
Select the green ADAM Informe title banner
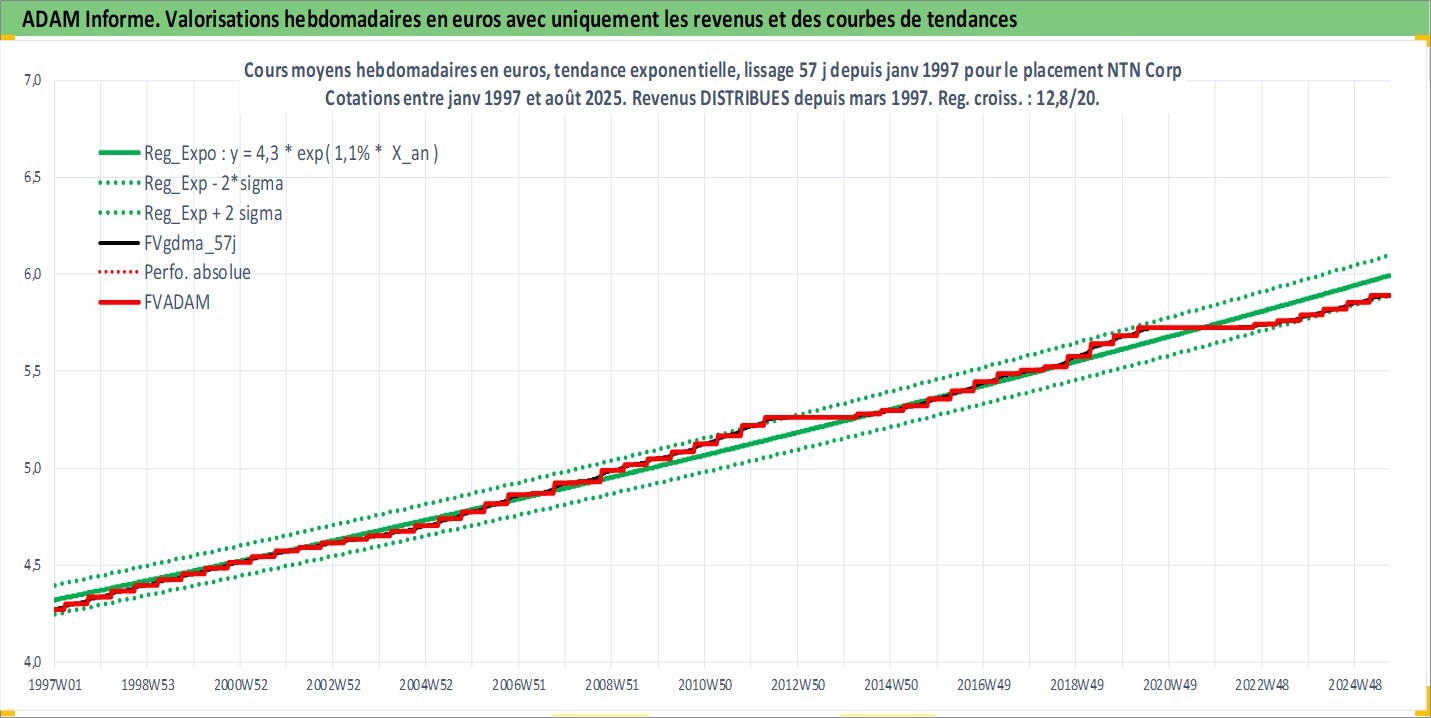click(715, 18)
